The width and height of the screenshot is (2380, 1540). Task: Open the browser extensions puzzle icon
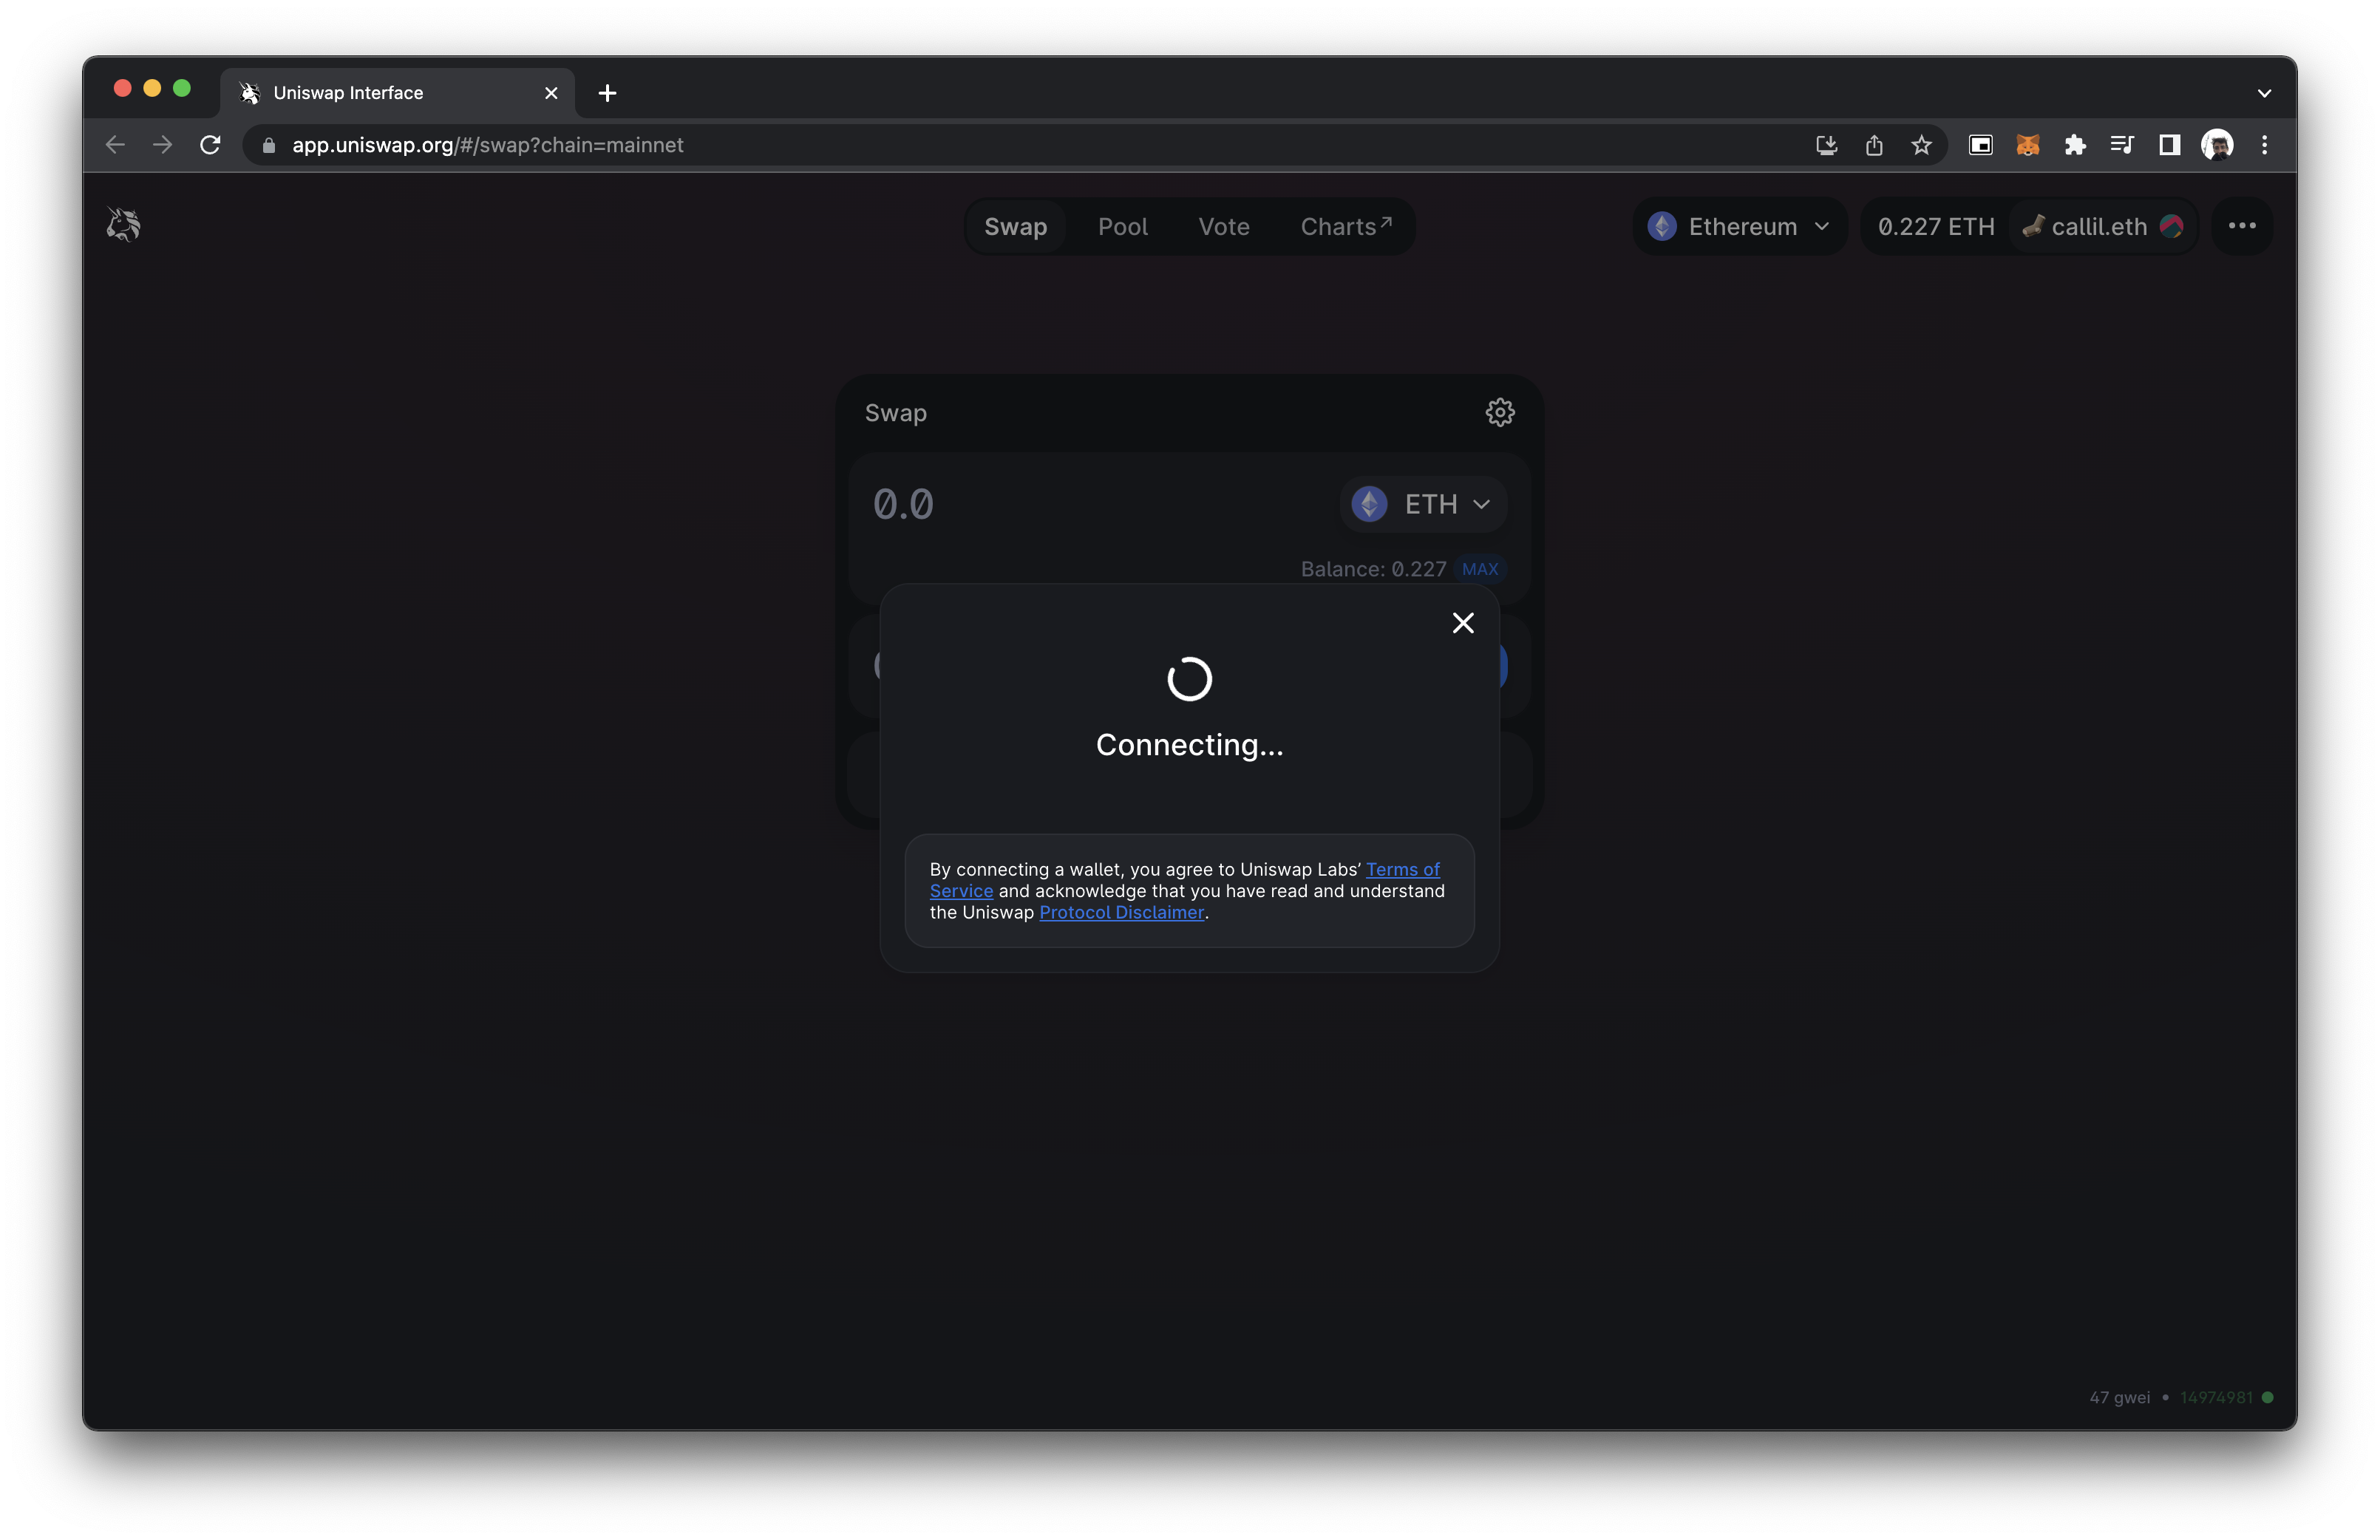coord(2075,145)
